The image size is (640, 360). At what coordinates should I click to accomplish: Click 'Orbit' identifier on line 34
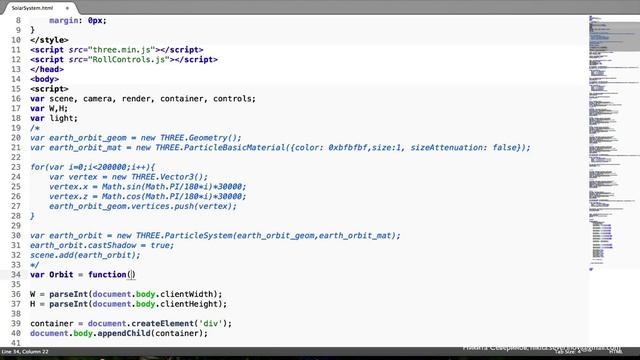pos(61,275)
